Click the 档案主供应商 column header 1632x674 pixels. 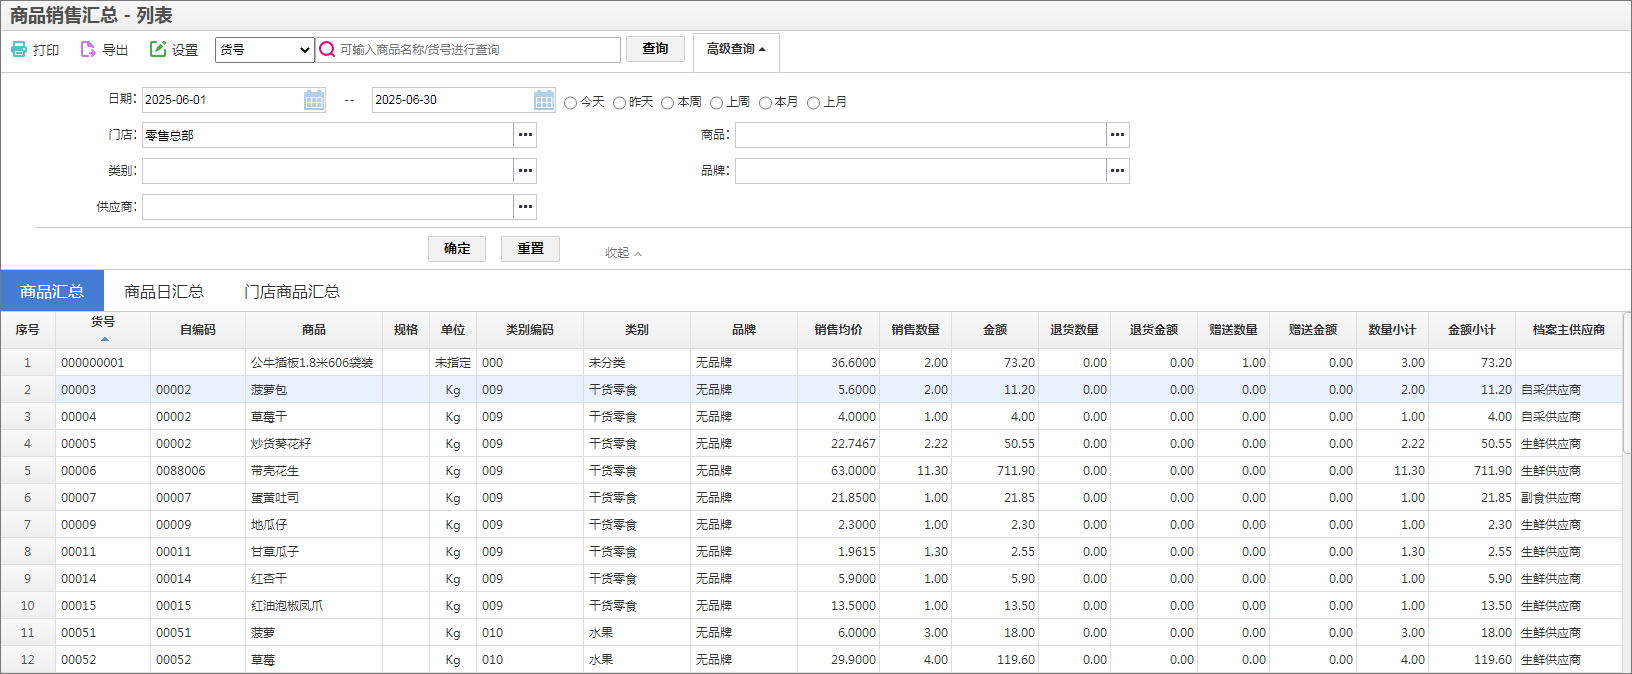pos(1568,329)
